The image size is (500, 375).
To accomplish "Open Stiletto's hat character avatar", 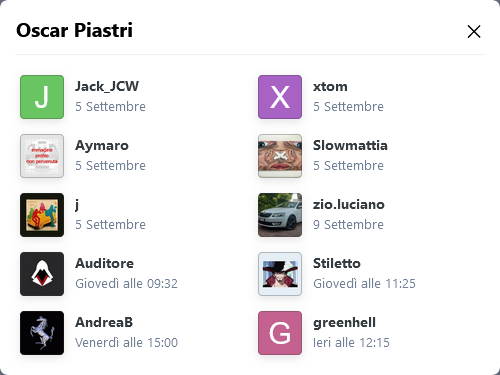I will [280, 274].
